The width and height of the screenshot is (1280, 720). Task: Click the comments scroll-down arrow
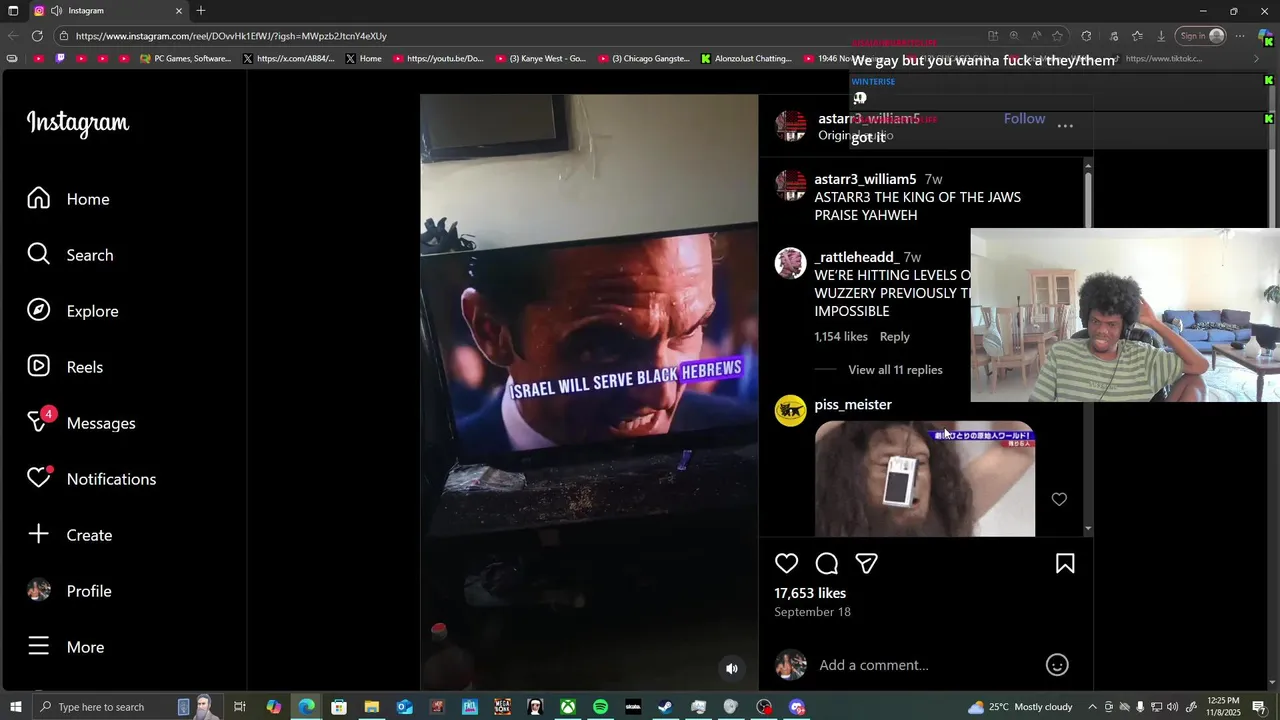pos(1089,529)
